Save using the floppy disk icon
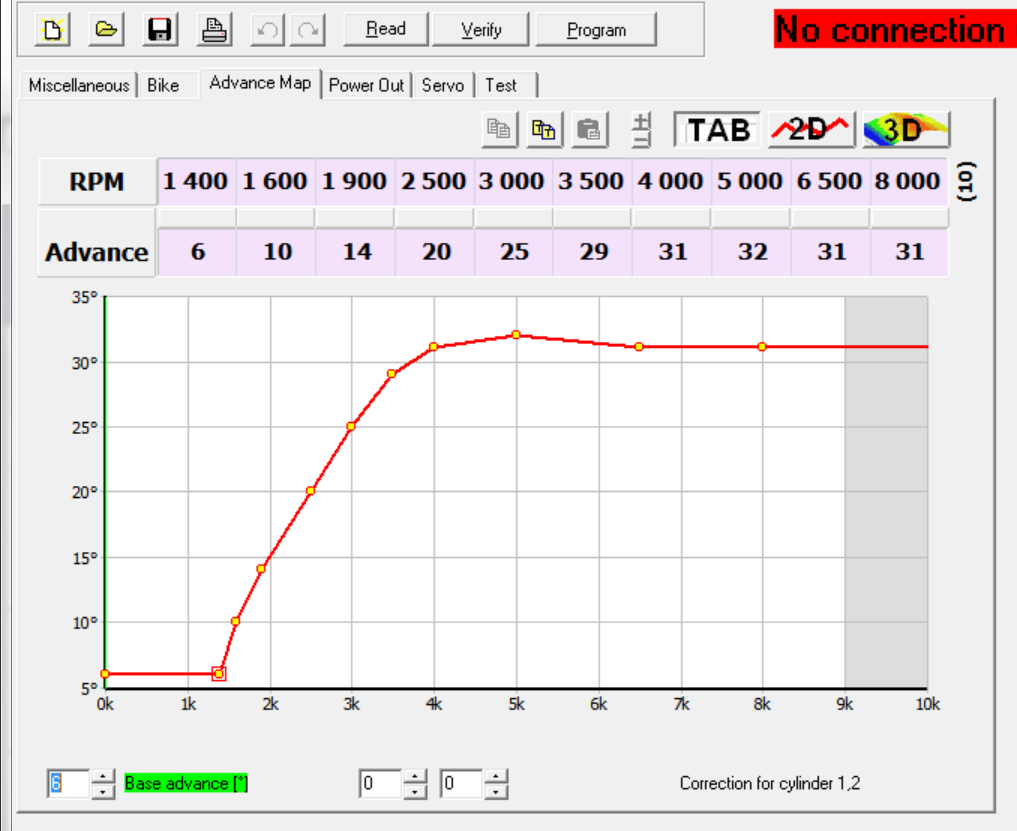The width and height of the screenshot is (1017, 831). pos(160,30)
